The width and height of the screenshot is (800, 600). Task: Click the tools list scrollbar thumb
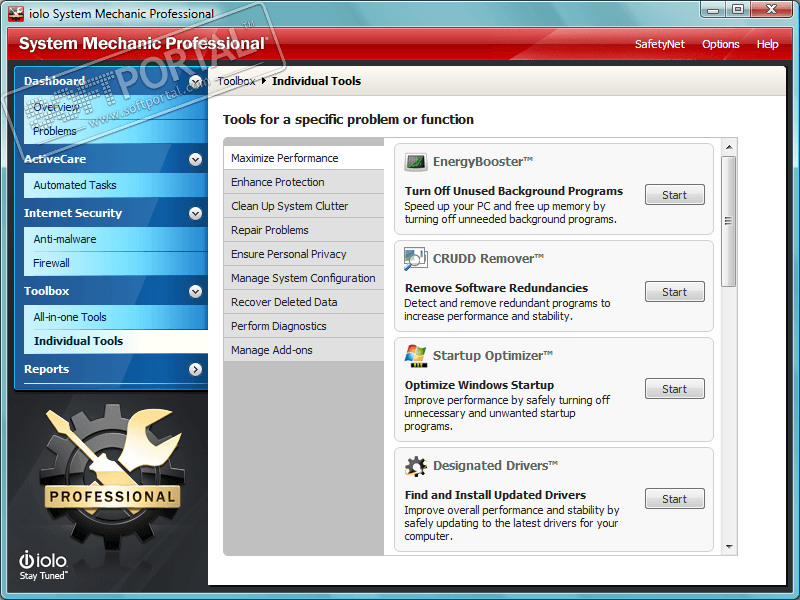pyautogui.click(x=729, y=221)
